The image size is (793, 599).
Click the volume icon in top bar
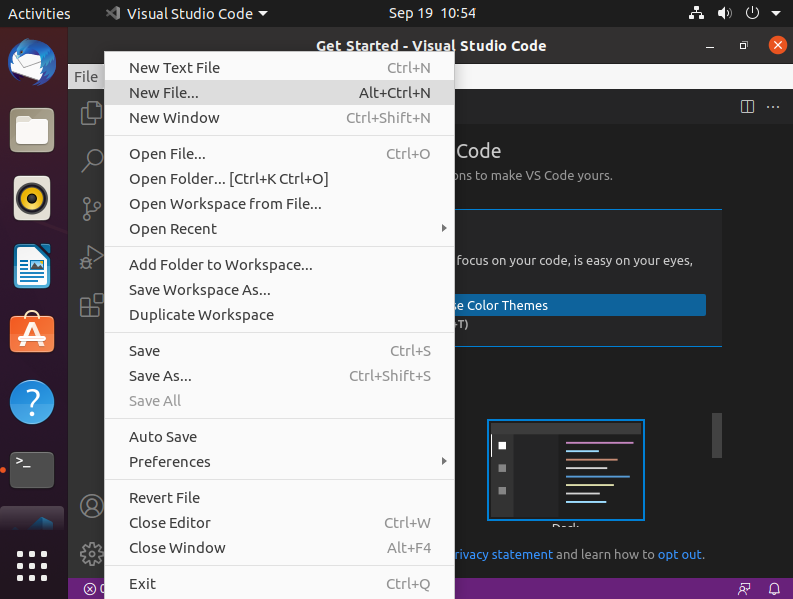click(724, 13)
